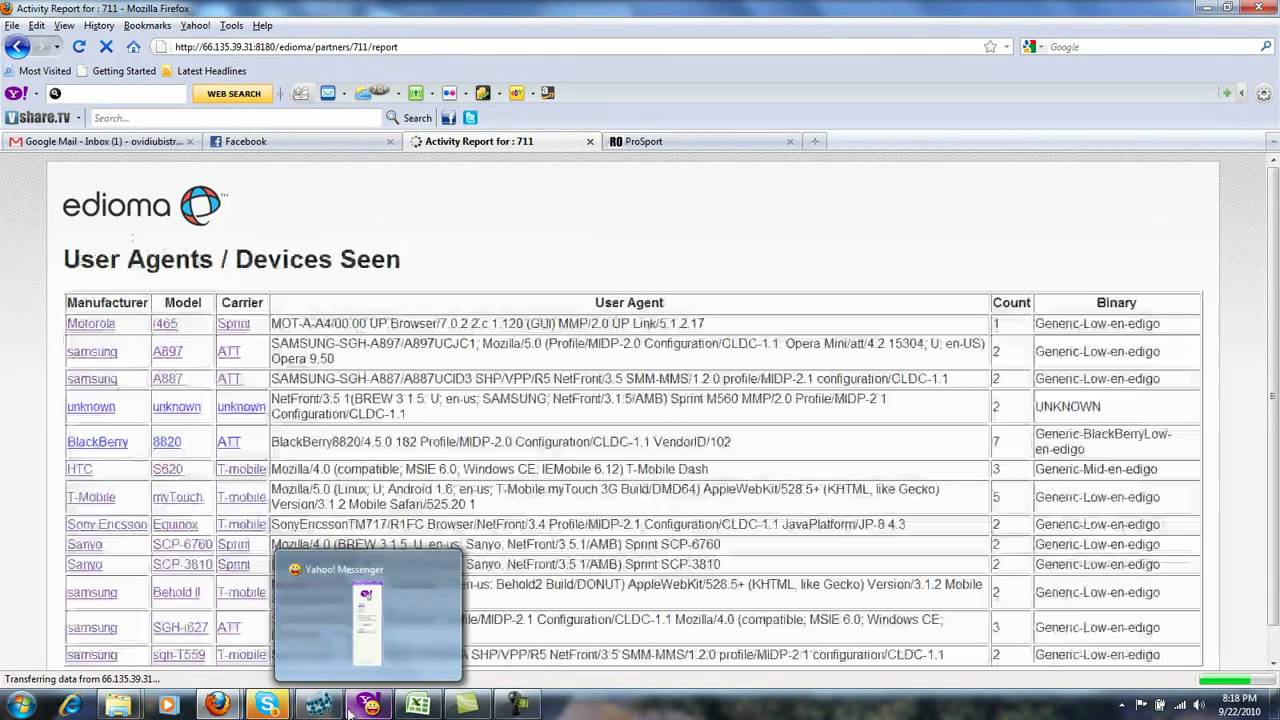The width and height of the screenshot is (1280, 720).
Task: Click the Behold II model link
Action: tap(176, 592)
